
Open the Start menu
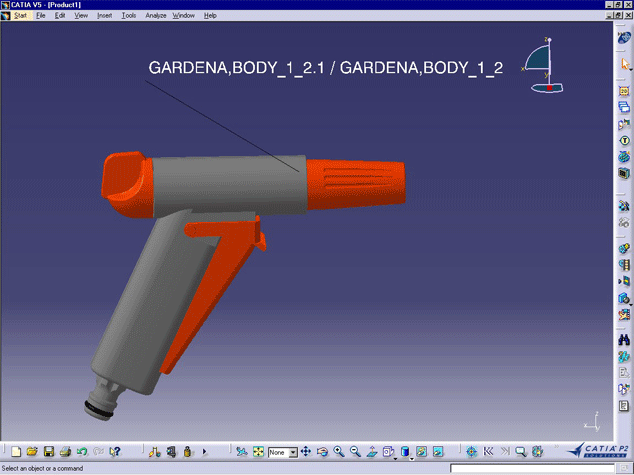[x=20, y=15]
